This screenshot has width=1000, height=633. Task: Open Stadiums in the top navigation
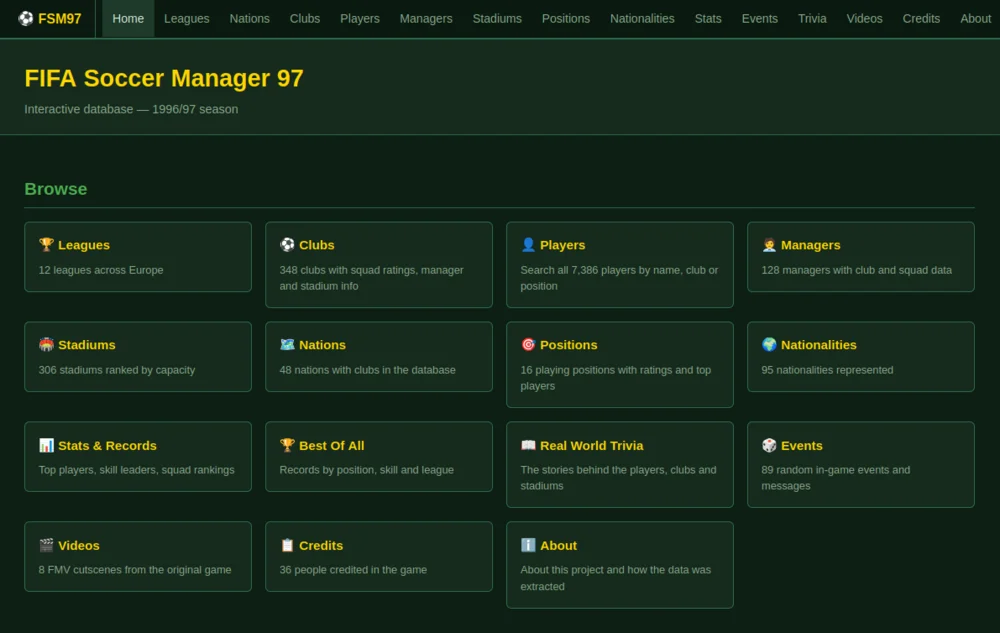click(497, 18)
